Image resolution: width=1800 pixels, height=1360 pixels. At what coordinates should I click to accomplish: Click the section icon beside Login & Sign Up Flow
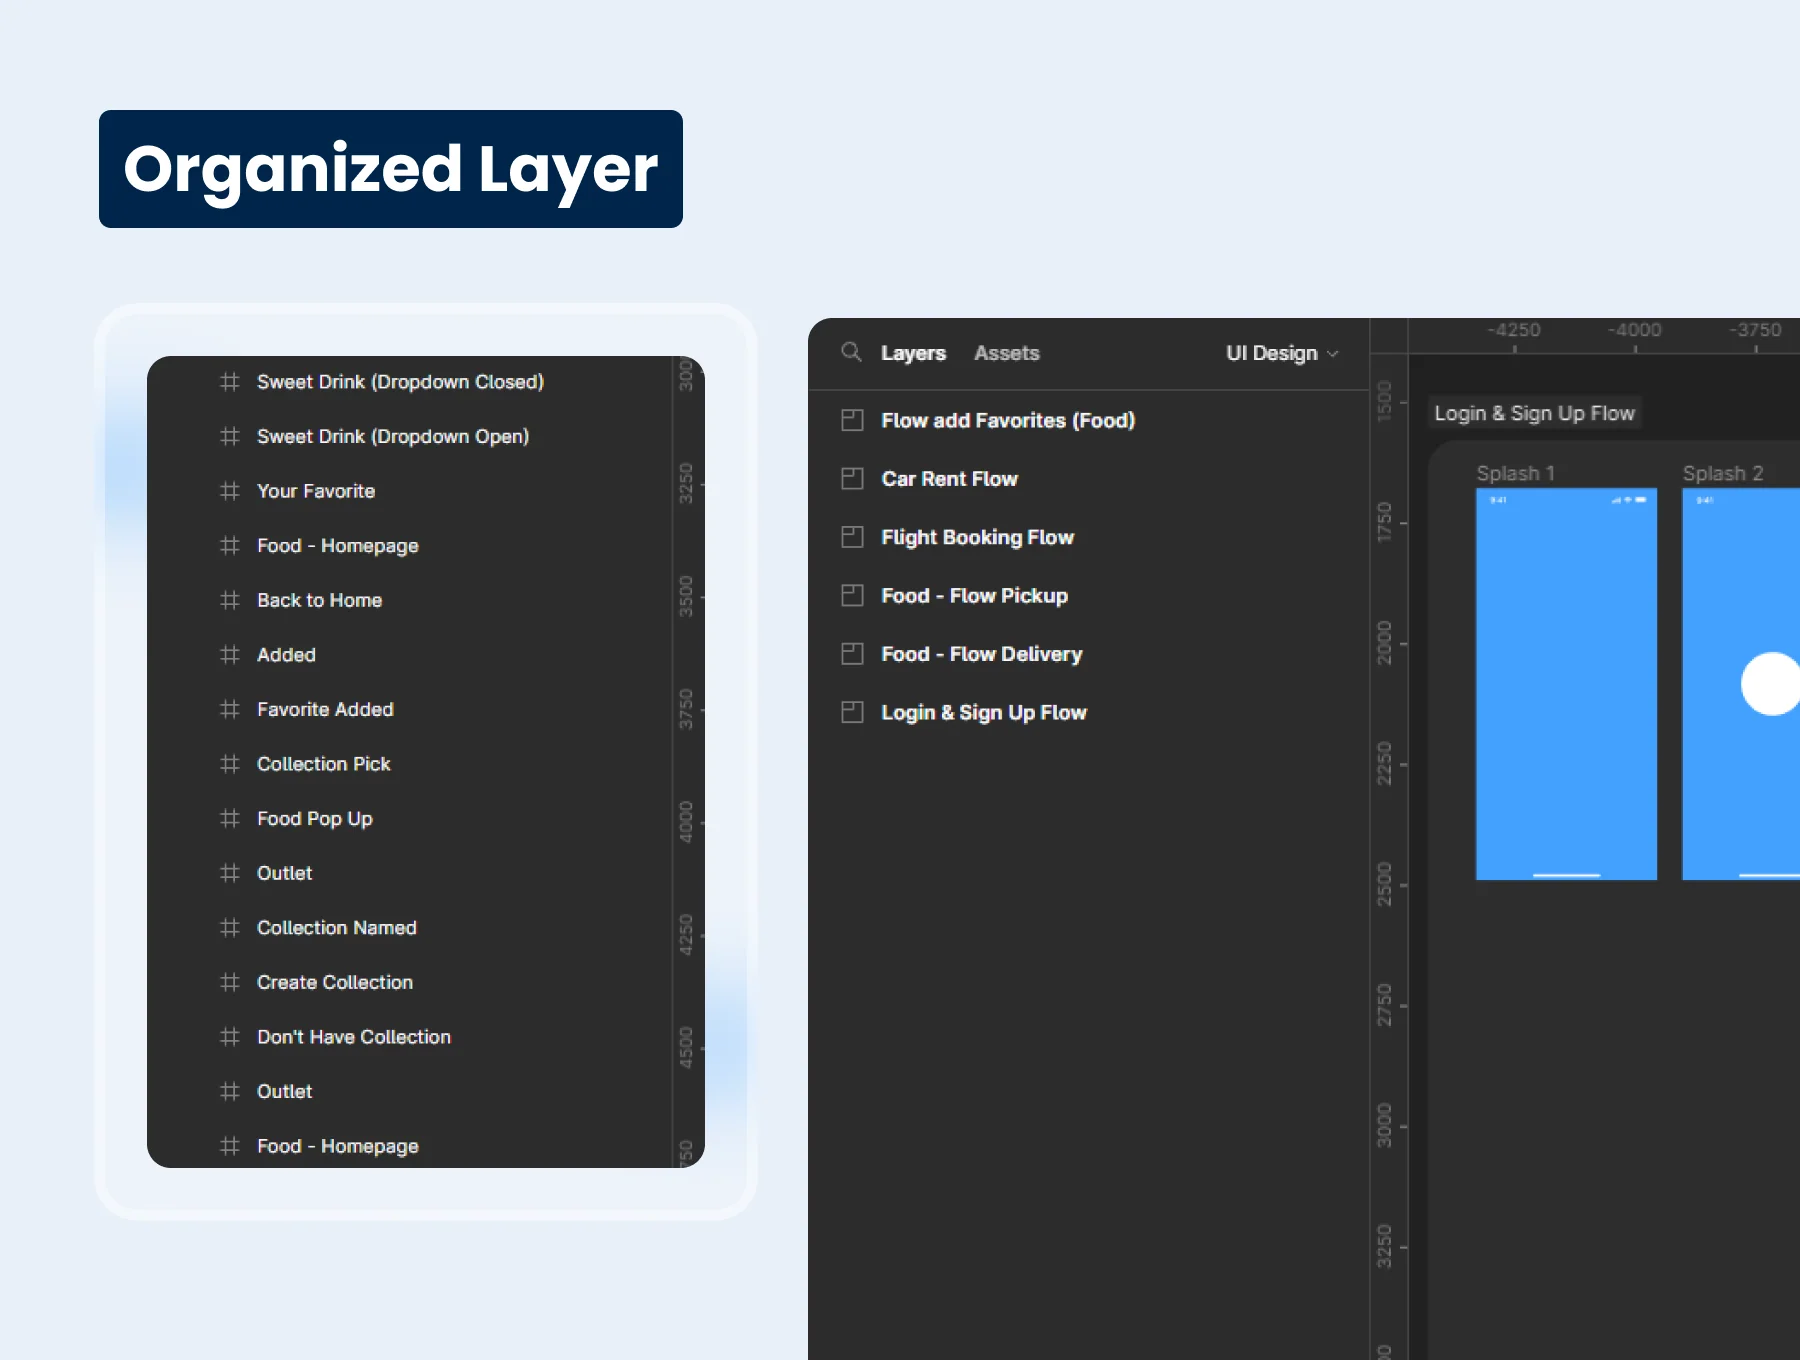tap(852, 712)
